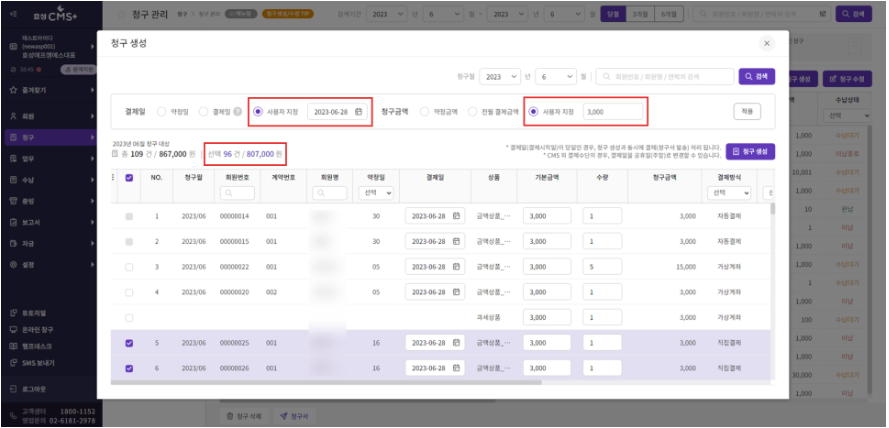Open the 보고서 sidebar menu

(52, 222)
